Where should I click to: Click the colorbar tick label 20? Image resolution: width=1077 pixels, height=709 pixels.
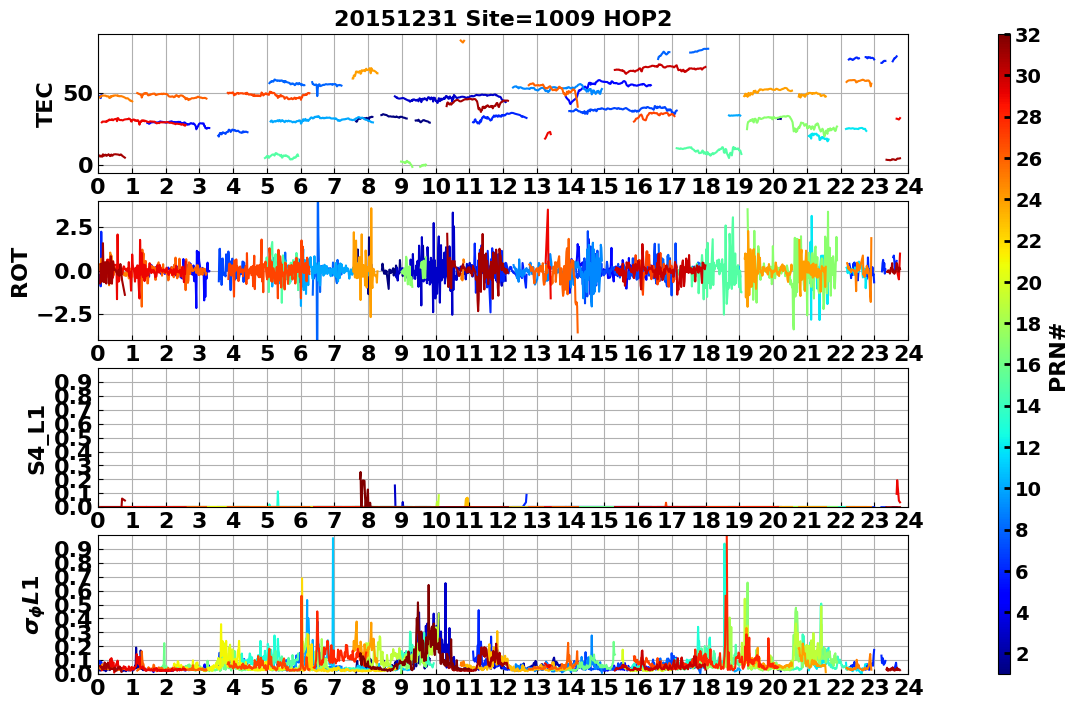(1028, 282)
